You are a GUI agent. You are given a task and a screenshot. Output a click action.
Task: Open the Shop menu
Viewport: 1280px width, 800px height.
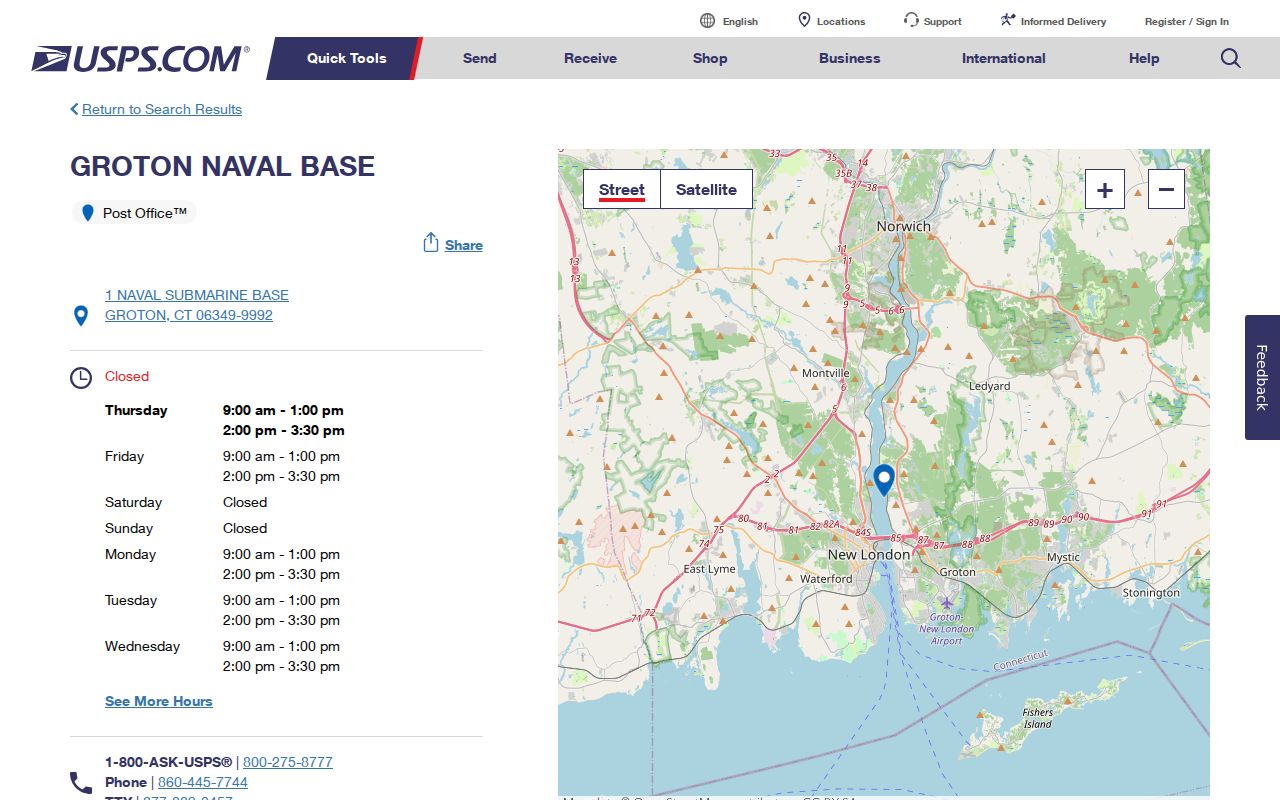click(710, 58)
